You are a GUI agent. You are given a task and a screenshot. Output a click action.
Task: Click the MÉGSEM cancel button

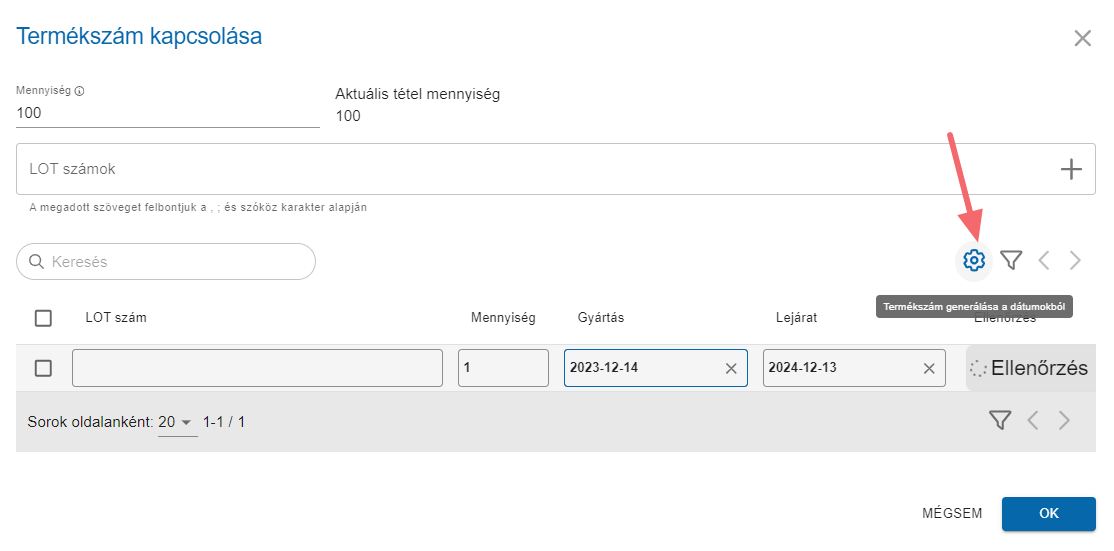(x=952, y=513)
